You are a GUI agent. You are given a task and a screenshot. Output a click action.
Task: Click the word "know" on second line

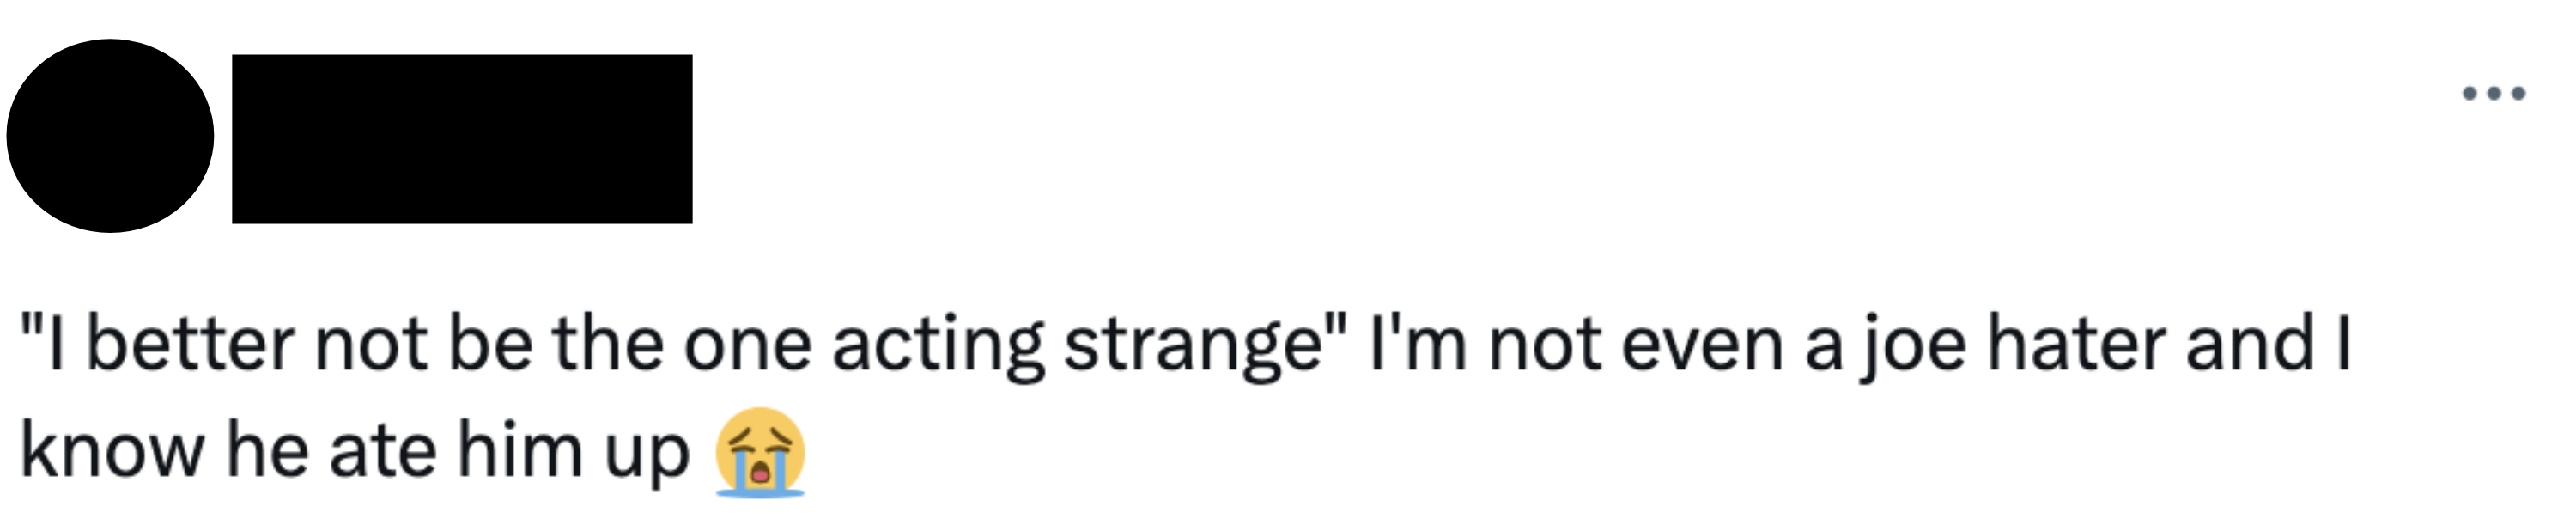112,450
